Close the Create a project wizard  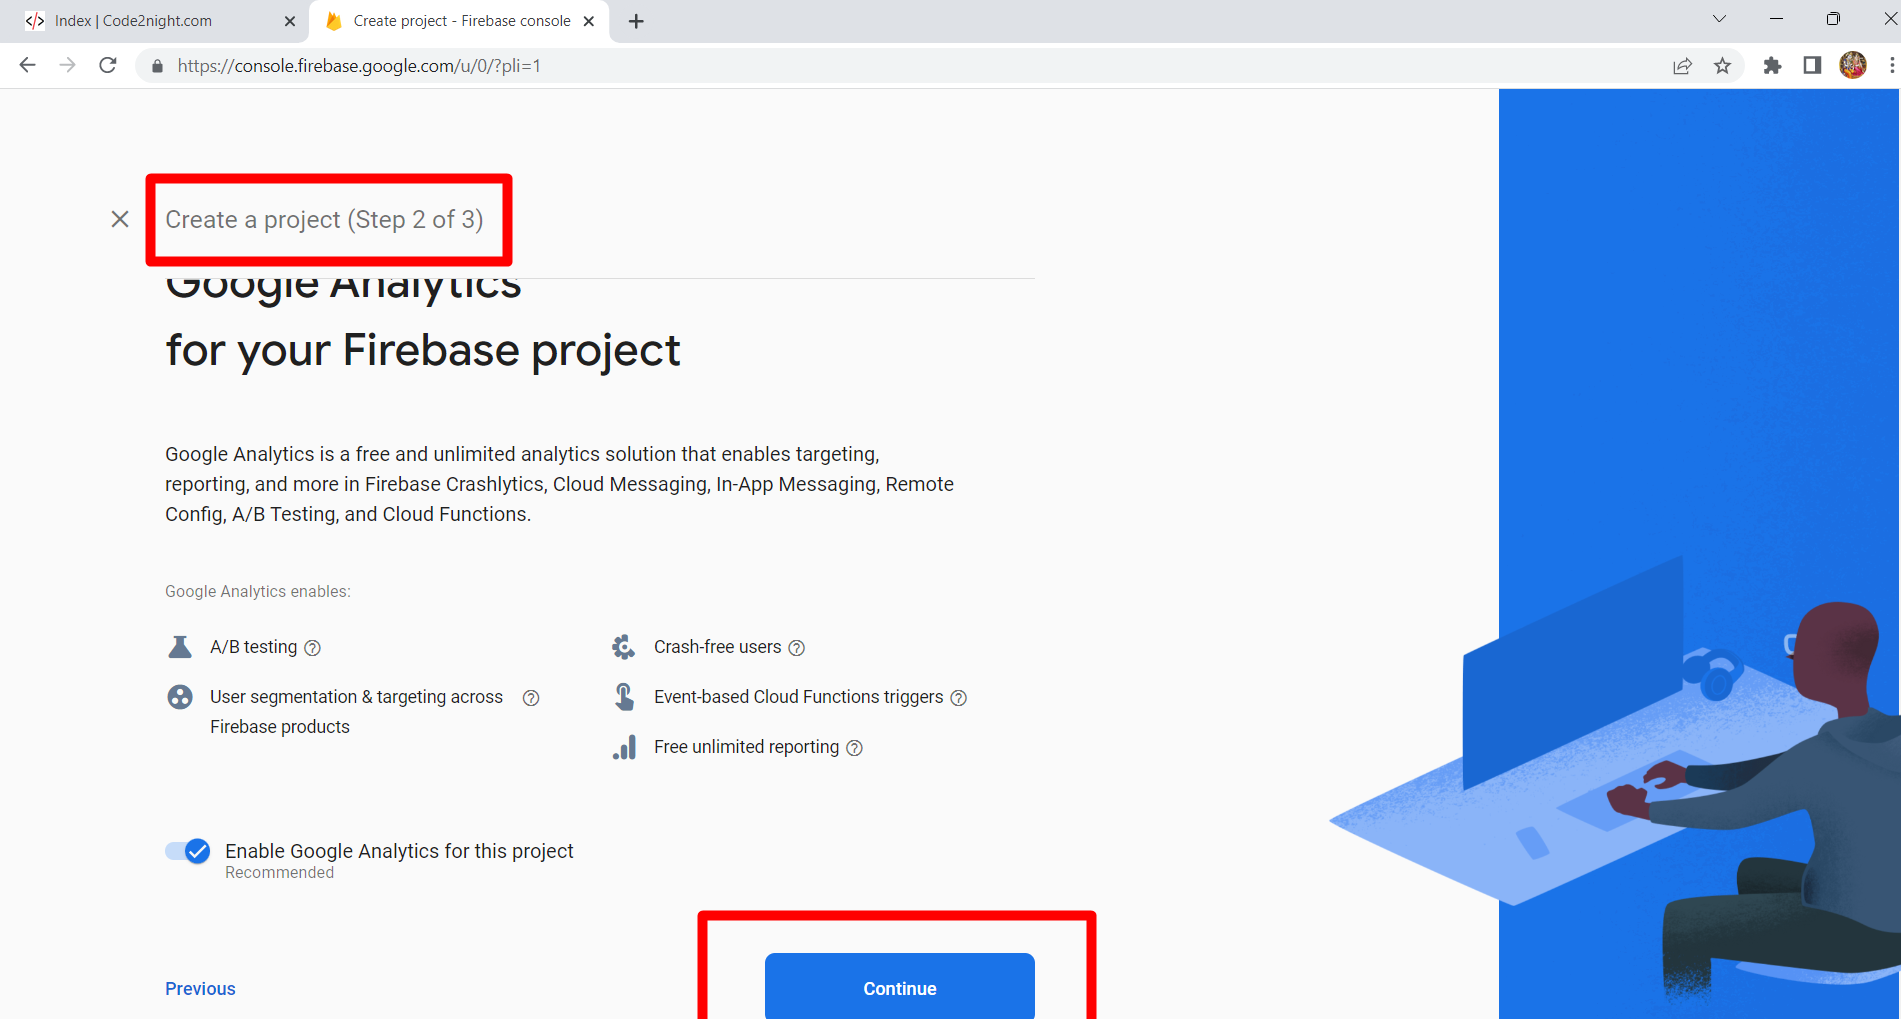[x=120, y=219]
